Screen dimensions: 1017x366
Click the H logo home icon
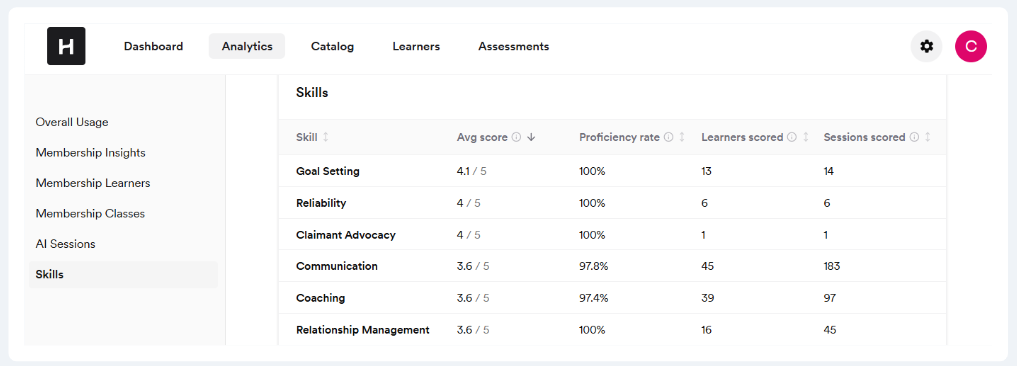tap(66, 46)
